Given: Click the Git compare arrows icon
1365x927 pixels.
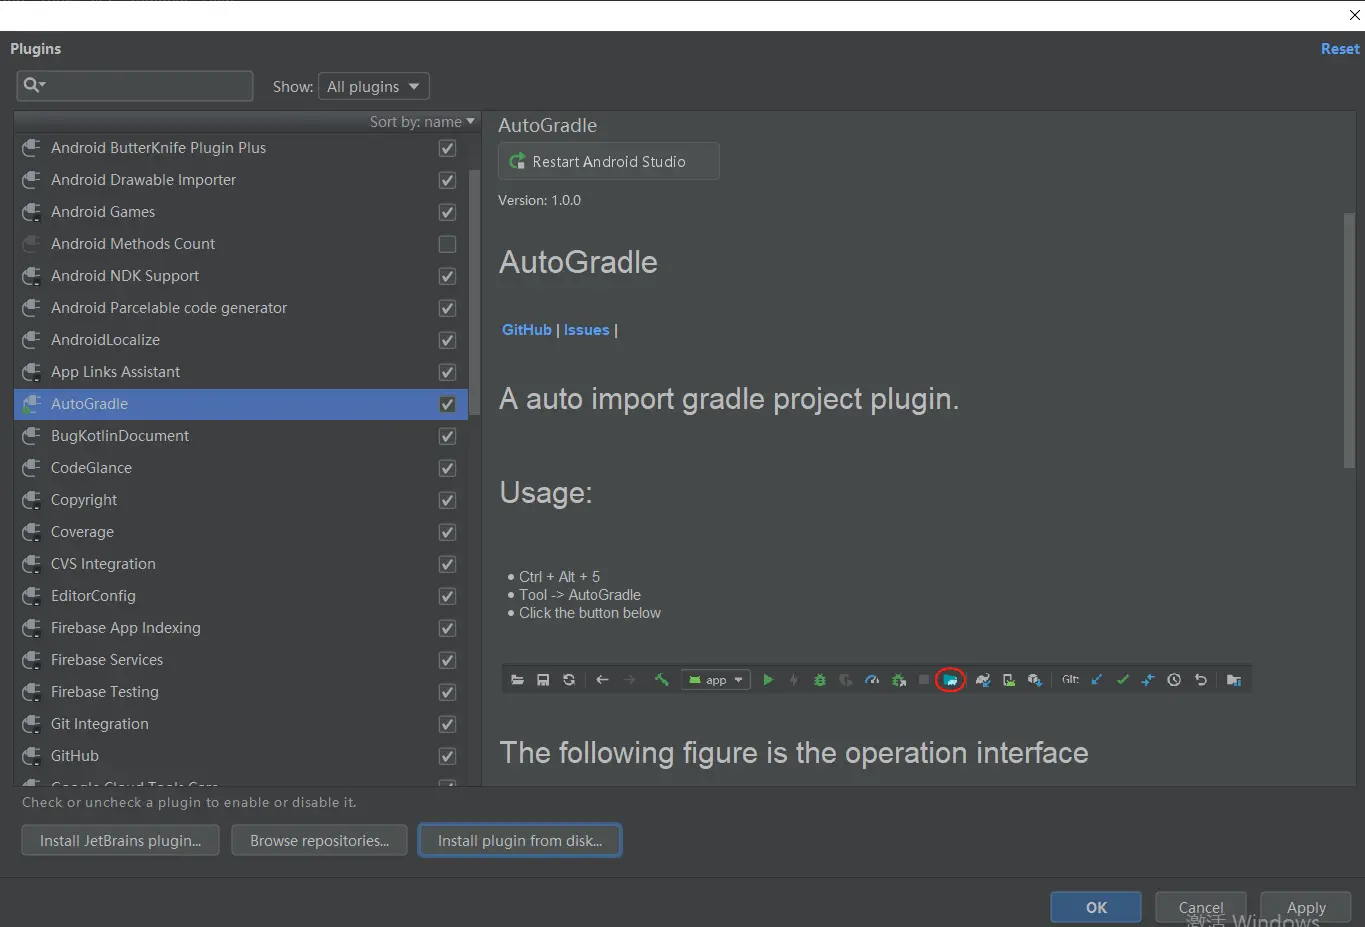Looking at the screenshot, I should (1148, 680).
